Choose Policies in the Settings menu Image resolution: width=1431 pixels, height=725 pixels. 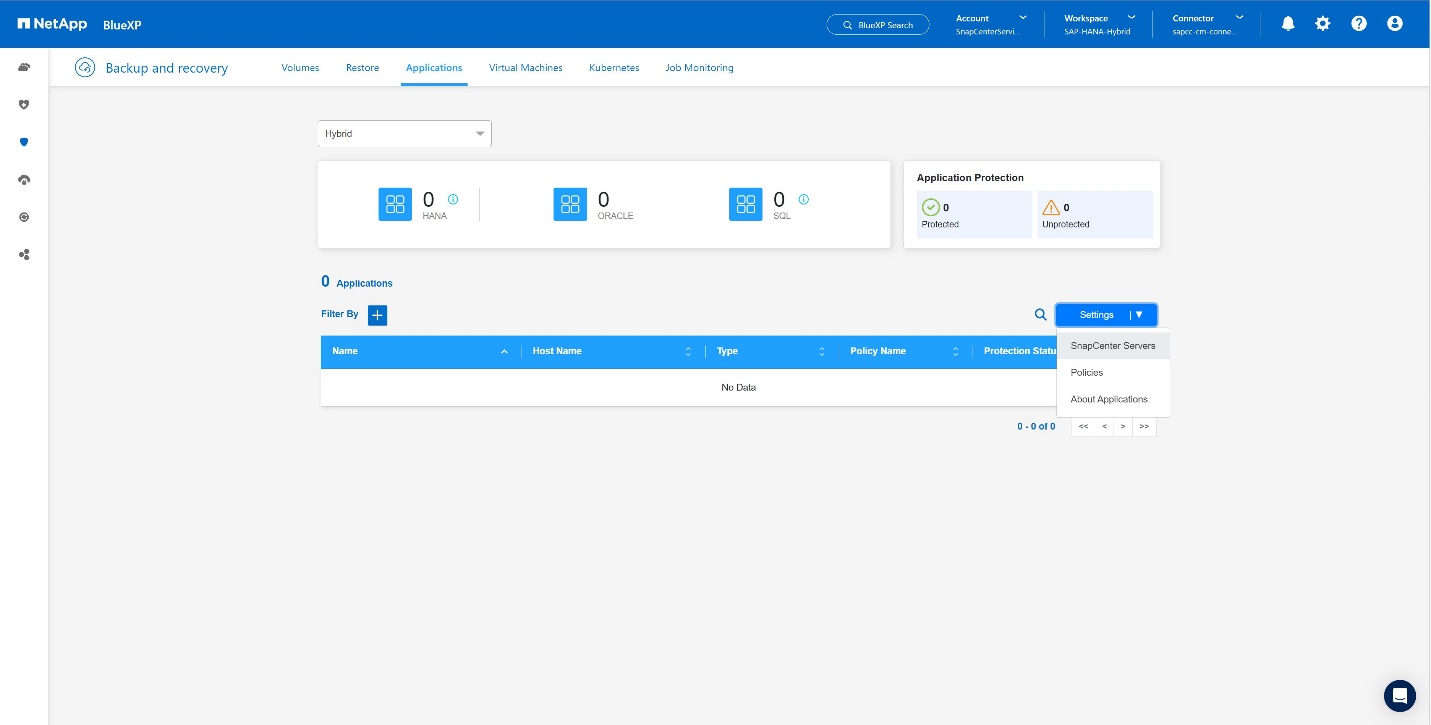pos(1087,373)
